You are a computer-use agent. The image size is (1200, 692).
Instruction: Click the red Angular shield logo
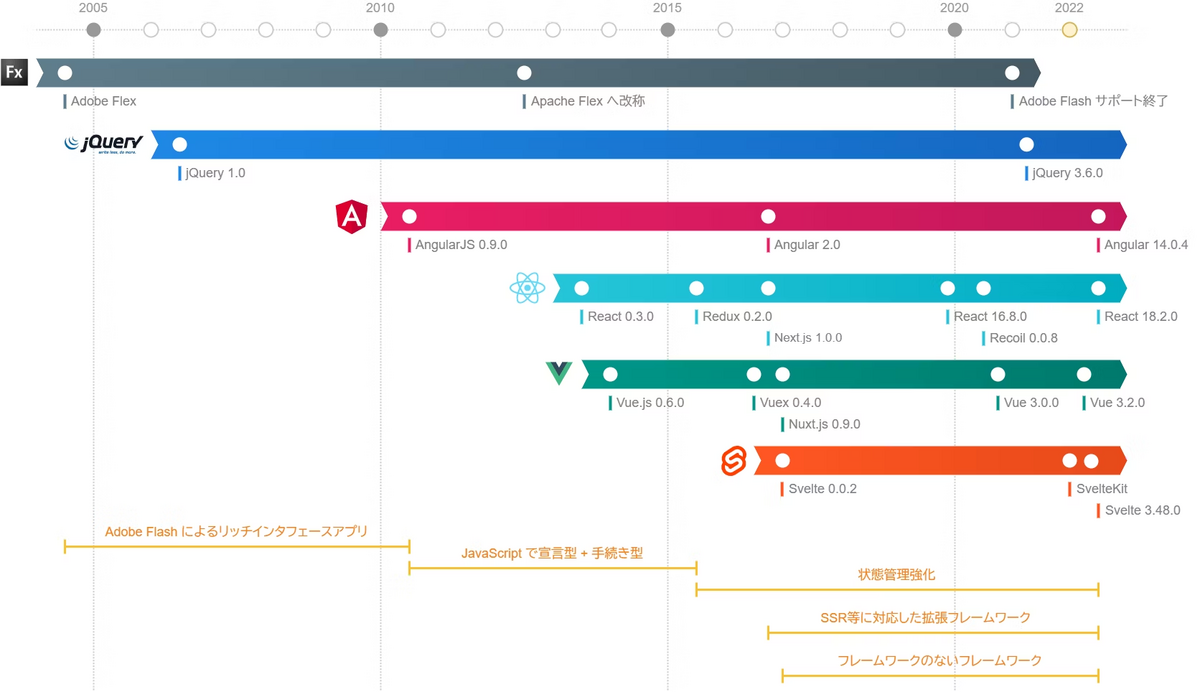coord(352,217)
